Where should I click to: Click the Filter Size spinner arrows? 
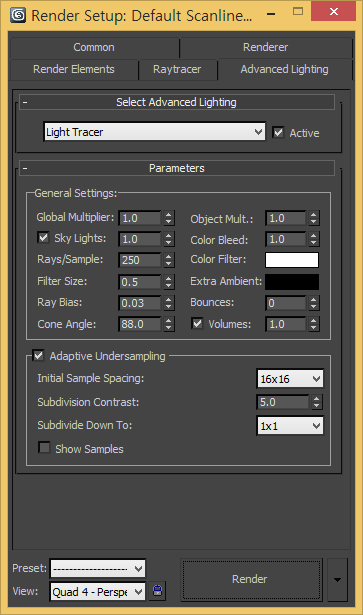pos(169,282)
